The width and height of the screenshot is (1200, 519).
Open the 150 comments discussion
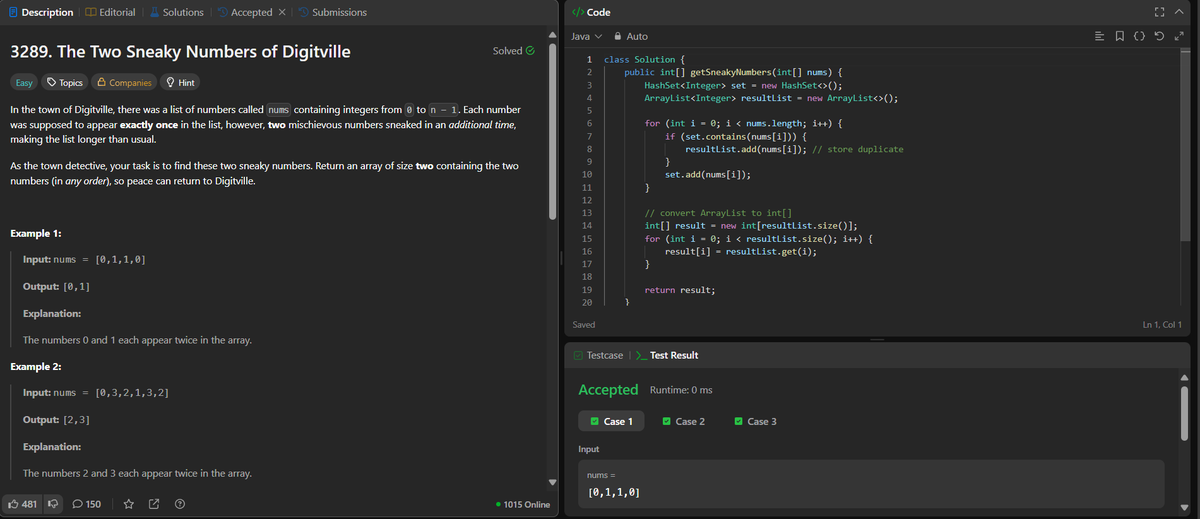[87, 504]
